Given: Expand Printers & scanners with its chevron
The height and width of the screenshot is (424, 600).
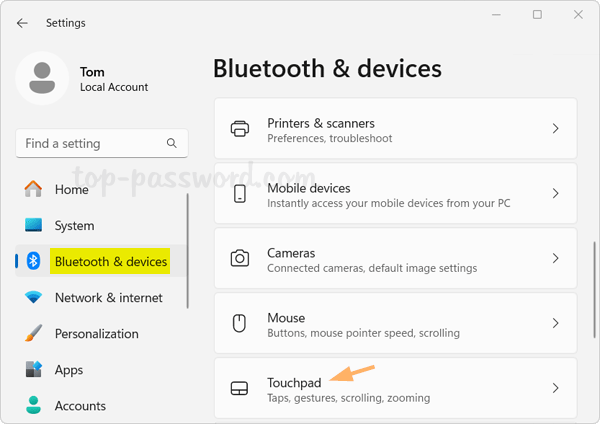Looking at the screenshot, I should (x=556, y=129).
